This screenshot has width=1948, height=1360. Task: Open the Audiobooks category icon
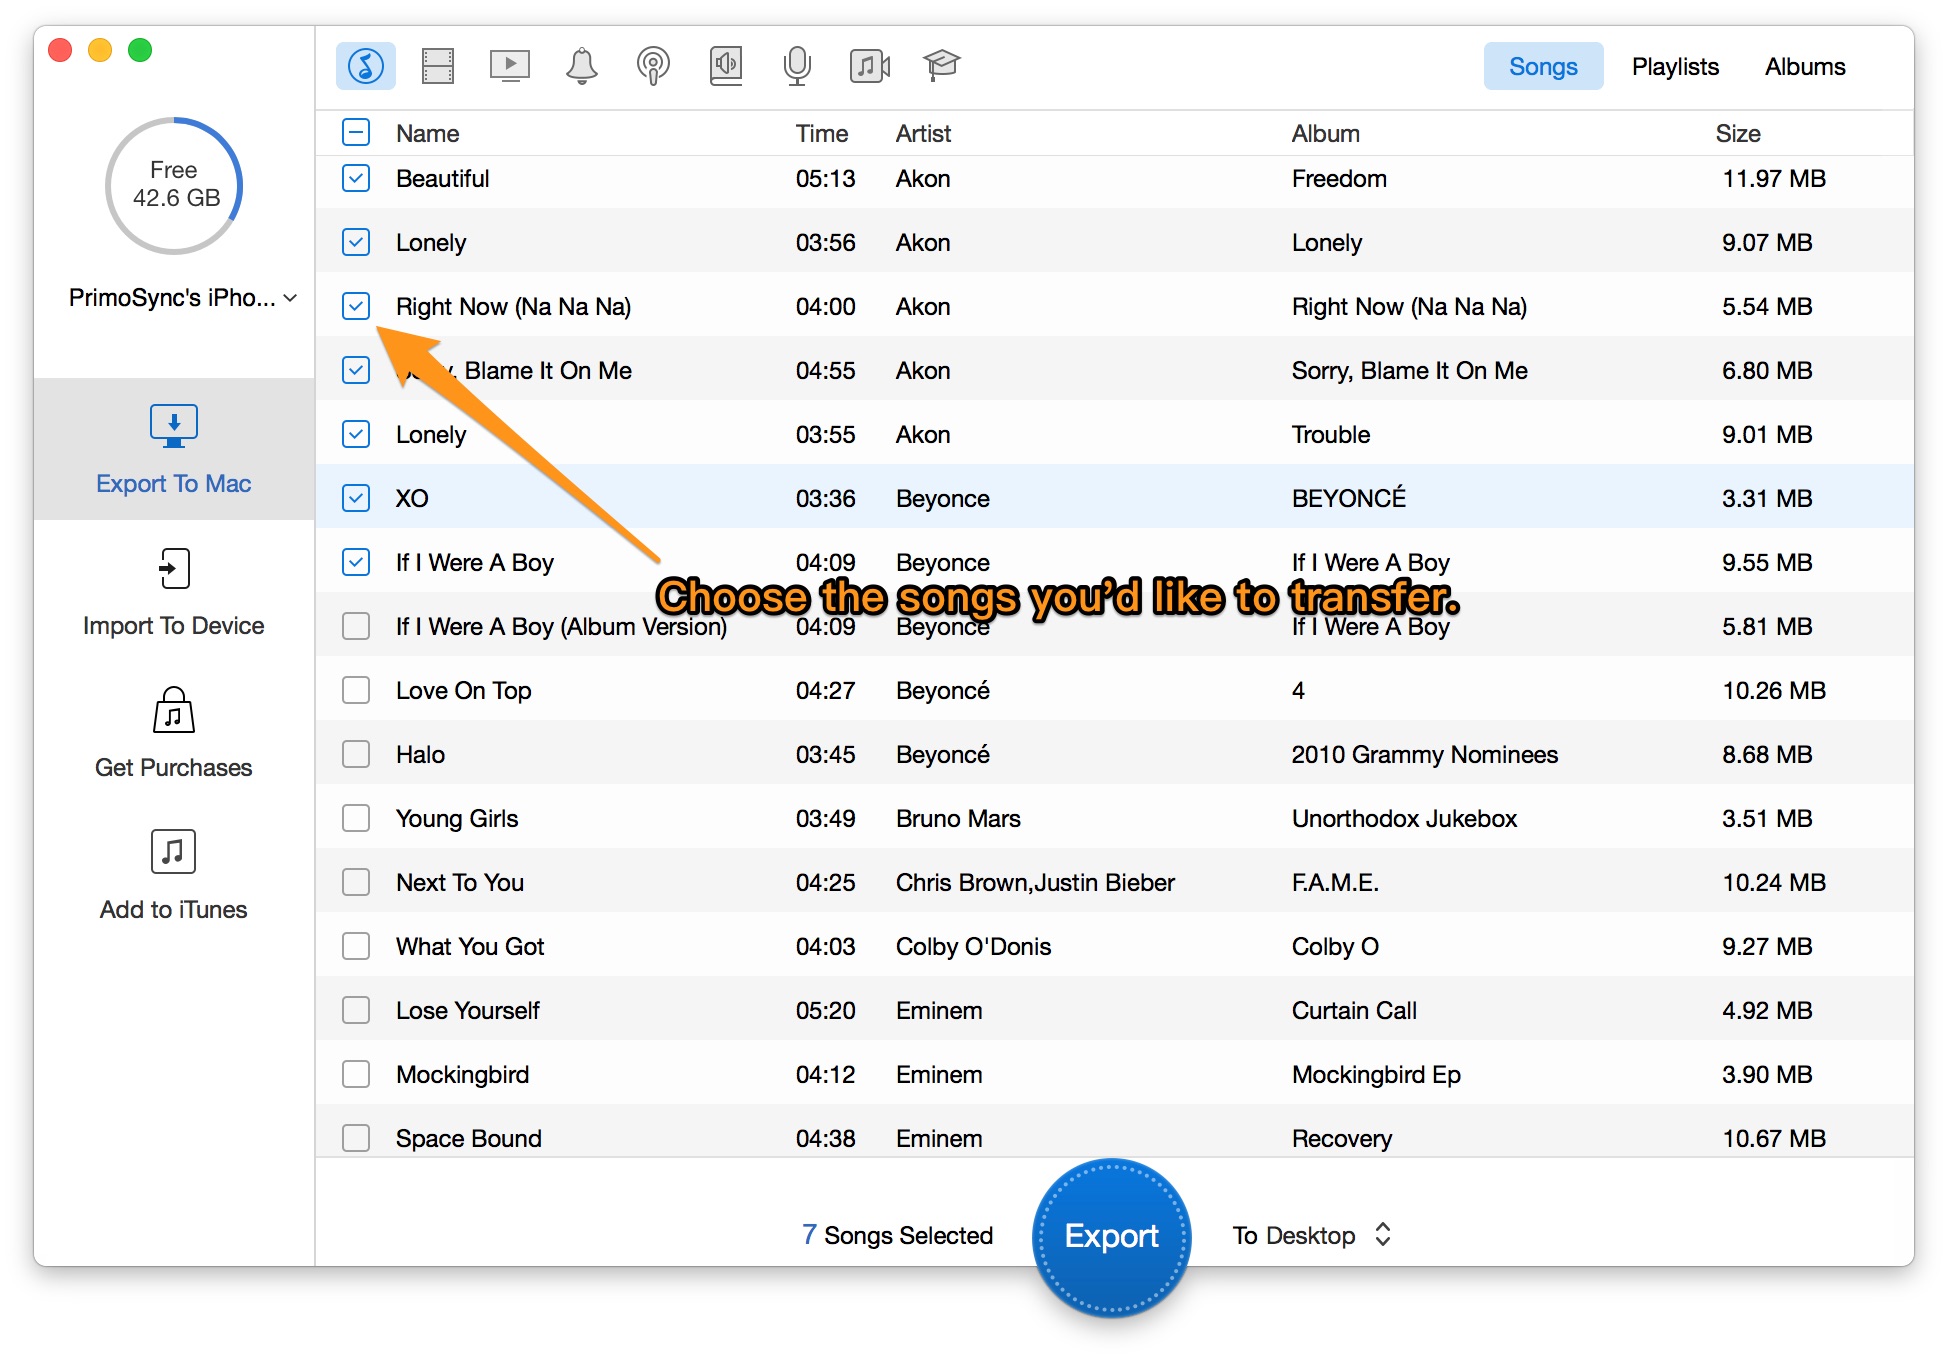click(x=726, y=66)
